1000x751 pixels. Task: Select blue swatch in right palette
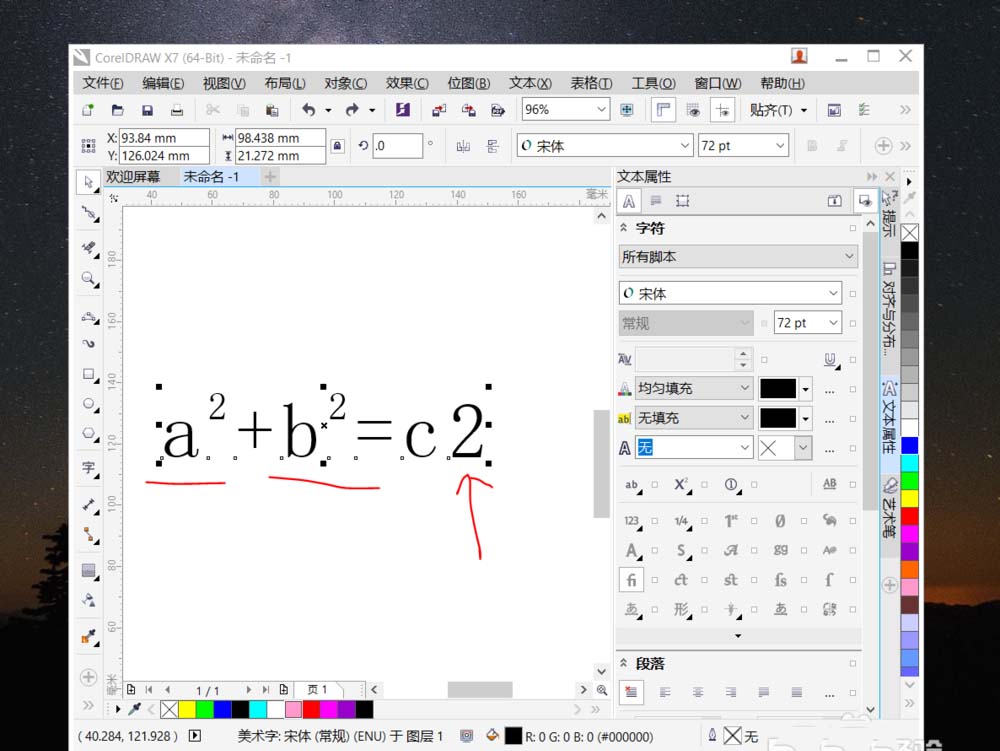coord(909,445)
